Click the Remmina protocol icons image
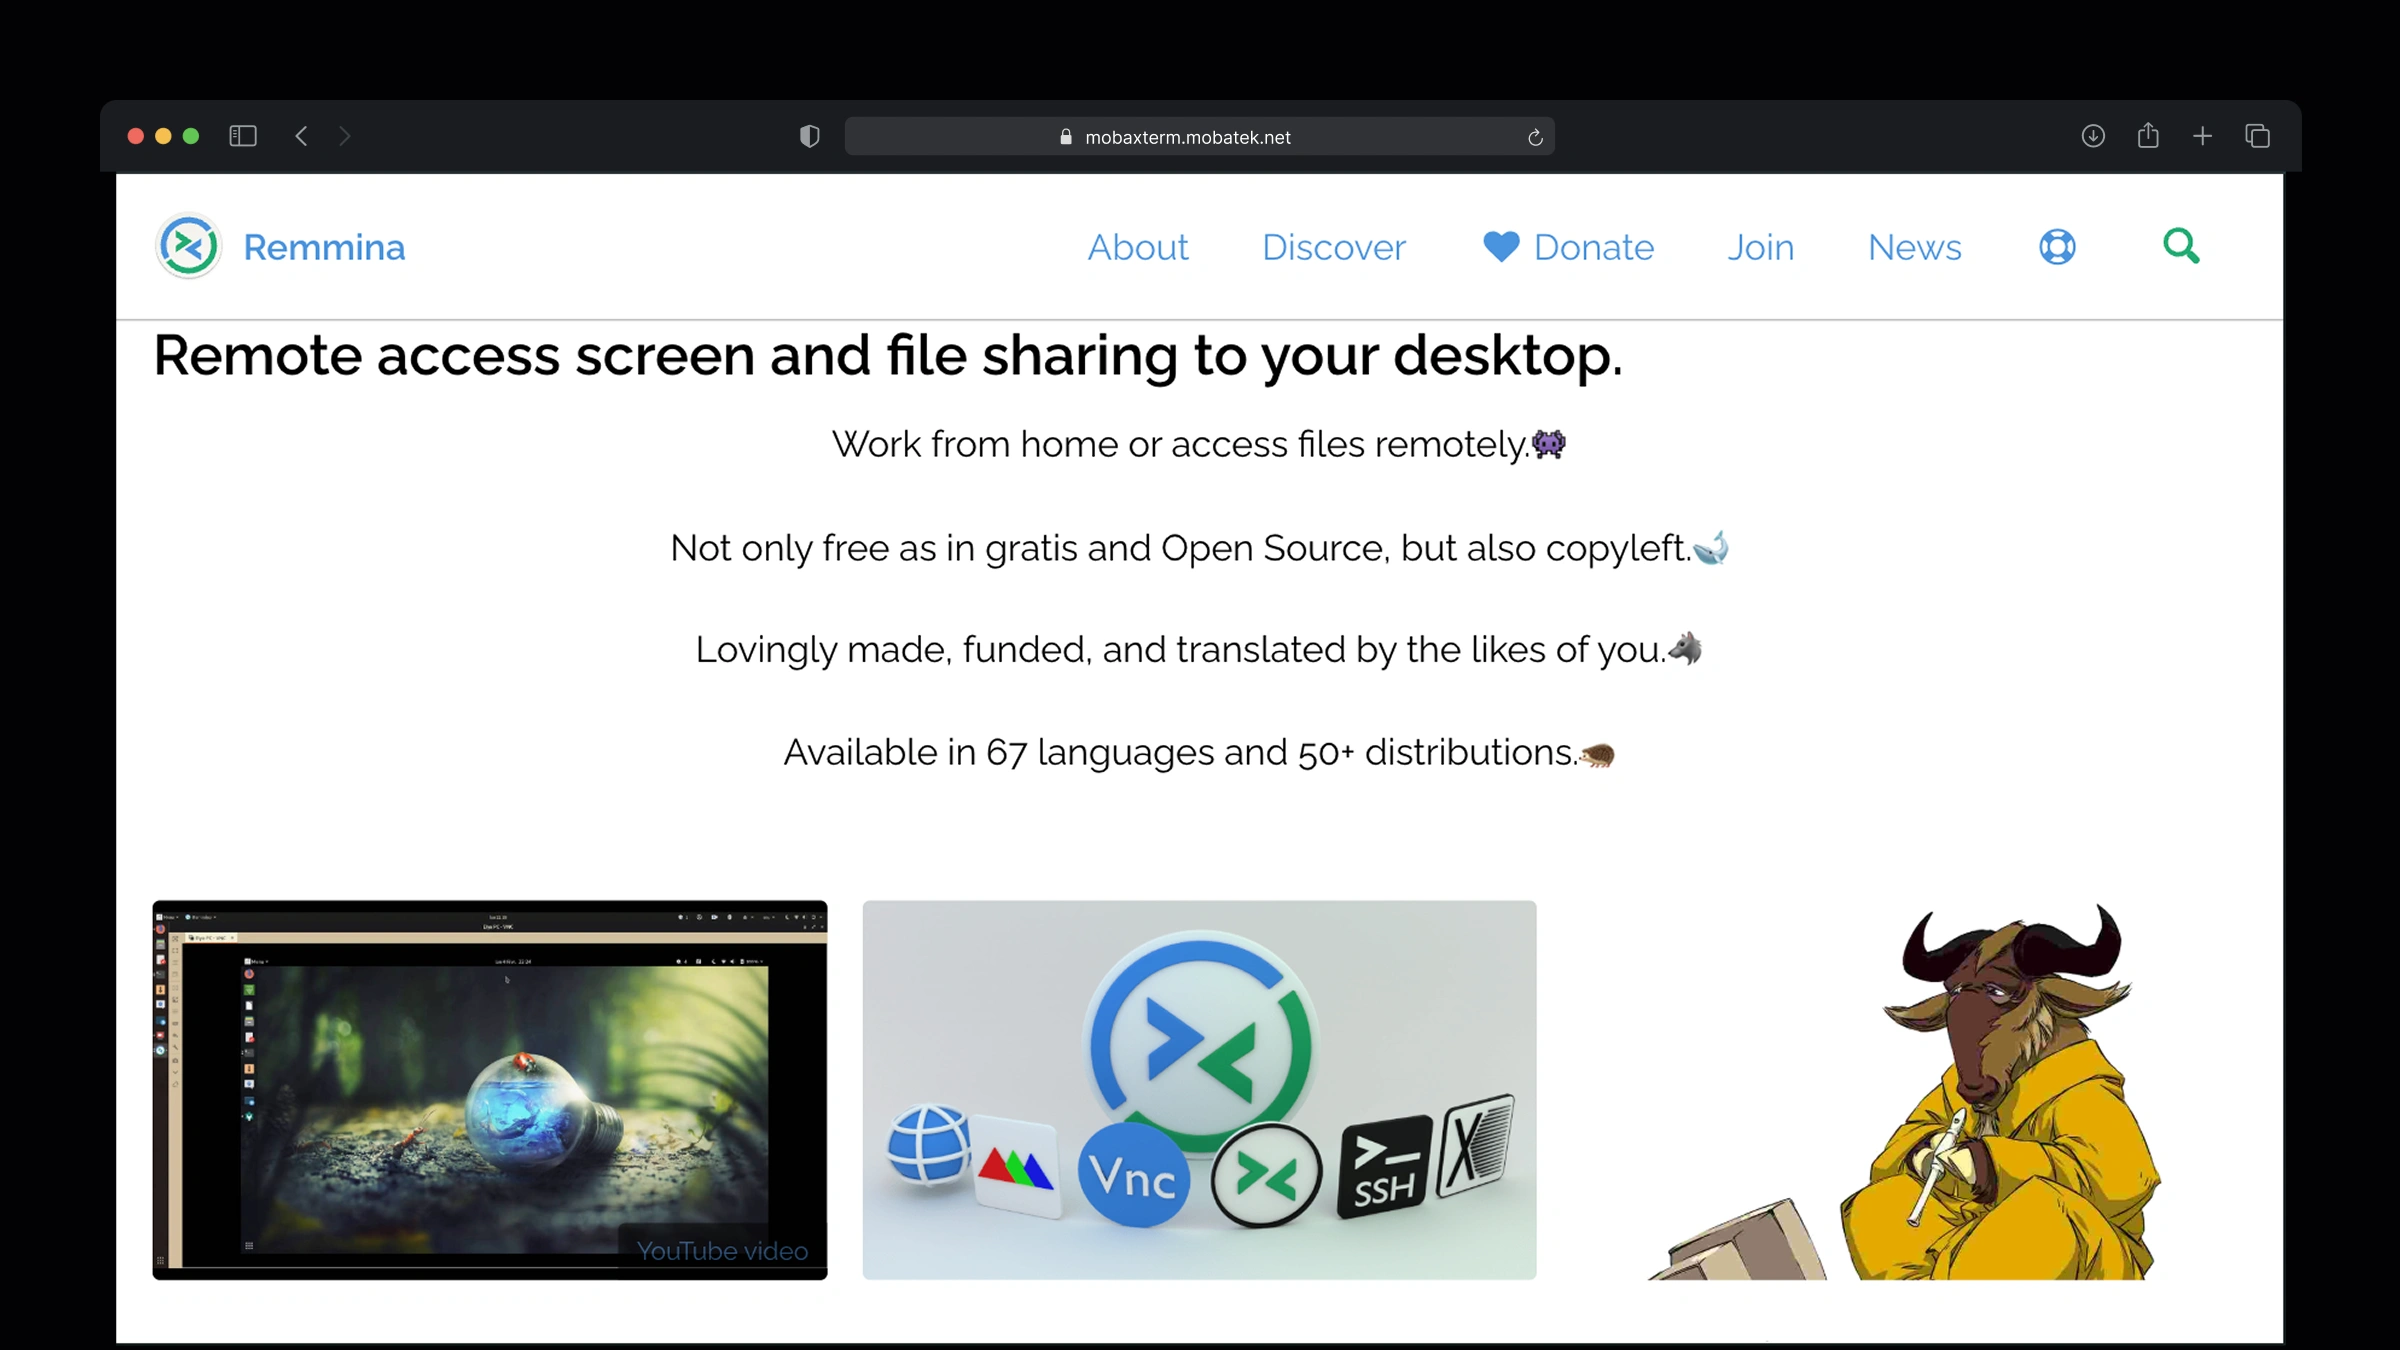Viewport: 2400px width, 1350px height. pos(1199,1090)
